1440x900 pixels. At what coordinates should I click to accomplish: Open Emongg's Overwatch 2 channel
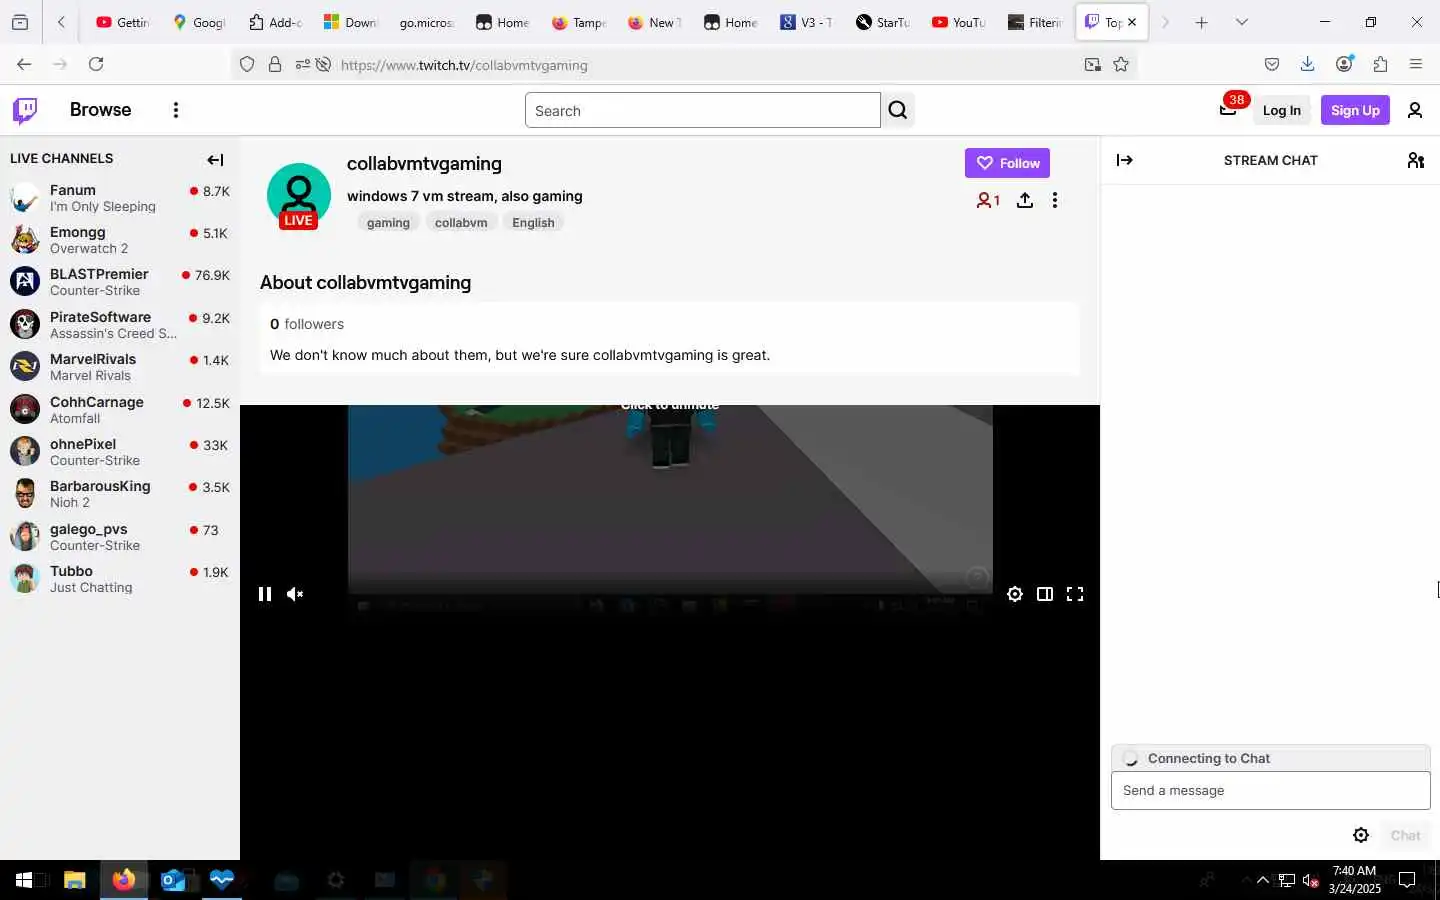pyautogui.click(x=120, y=240)
